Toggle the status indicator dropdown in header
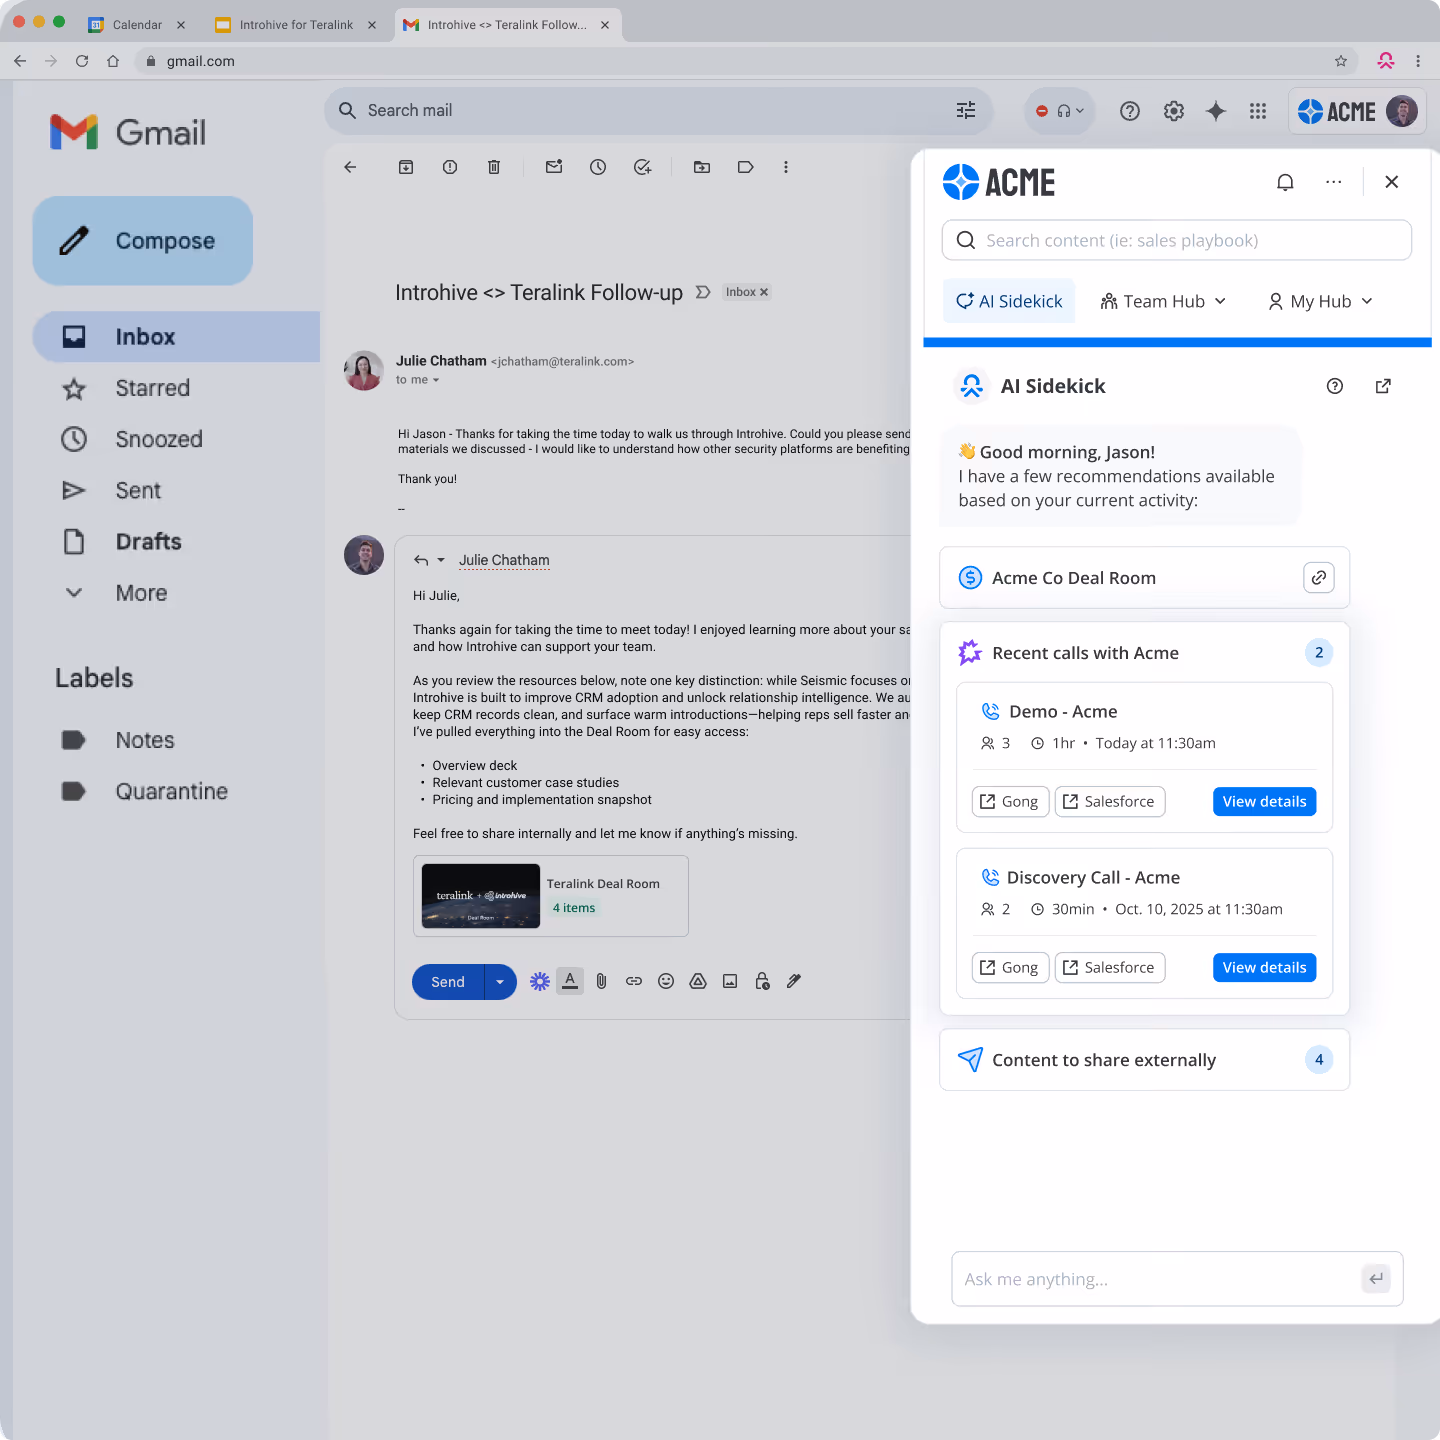This screenshot has height=1440, width=1440. click(x=1060, y=111)
